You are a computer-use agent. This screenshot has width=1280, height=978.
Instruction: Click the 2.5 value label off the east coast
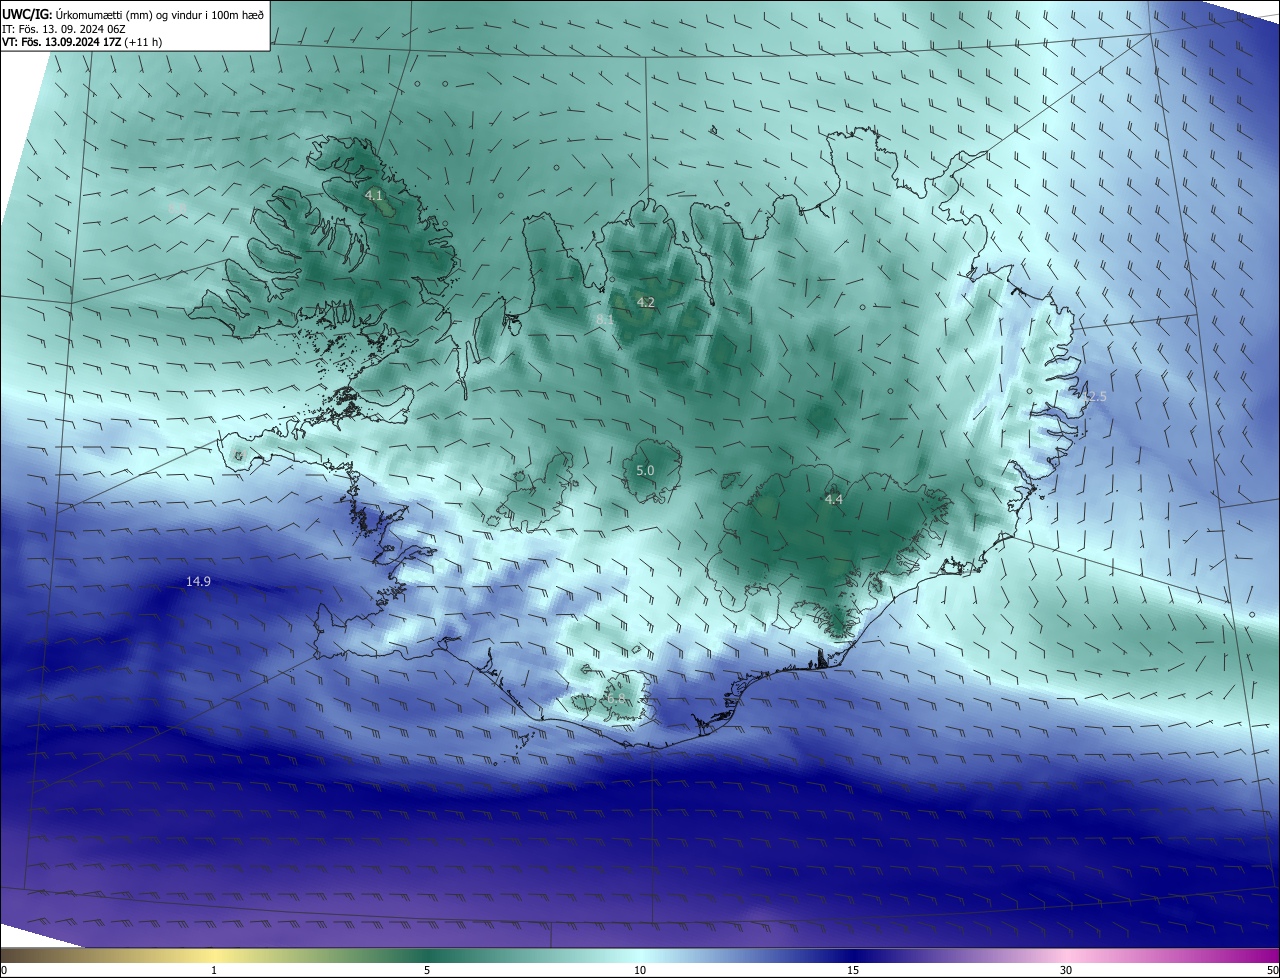[x=1097, y=397]
